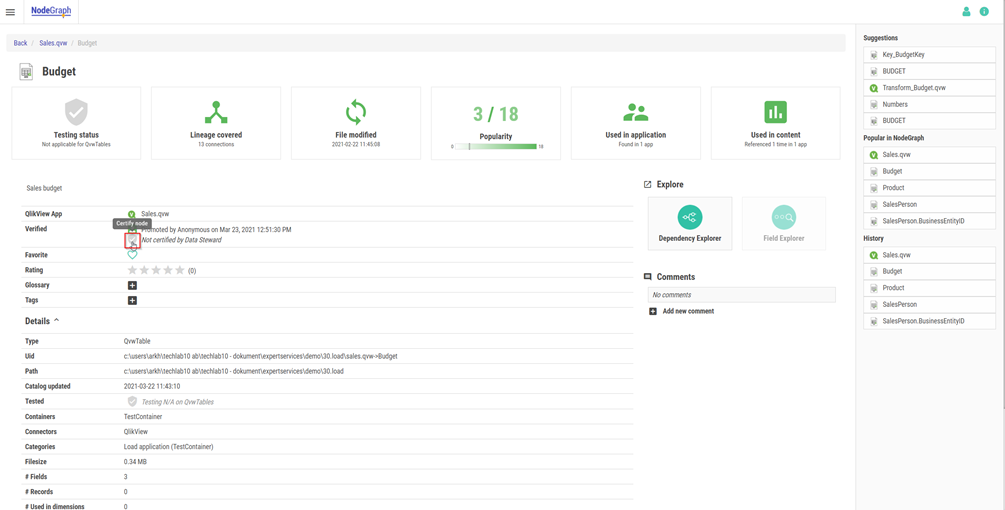Open Sales.qvw link in QlikView App row
1005x510 pixels.
pos(155,214)
